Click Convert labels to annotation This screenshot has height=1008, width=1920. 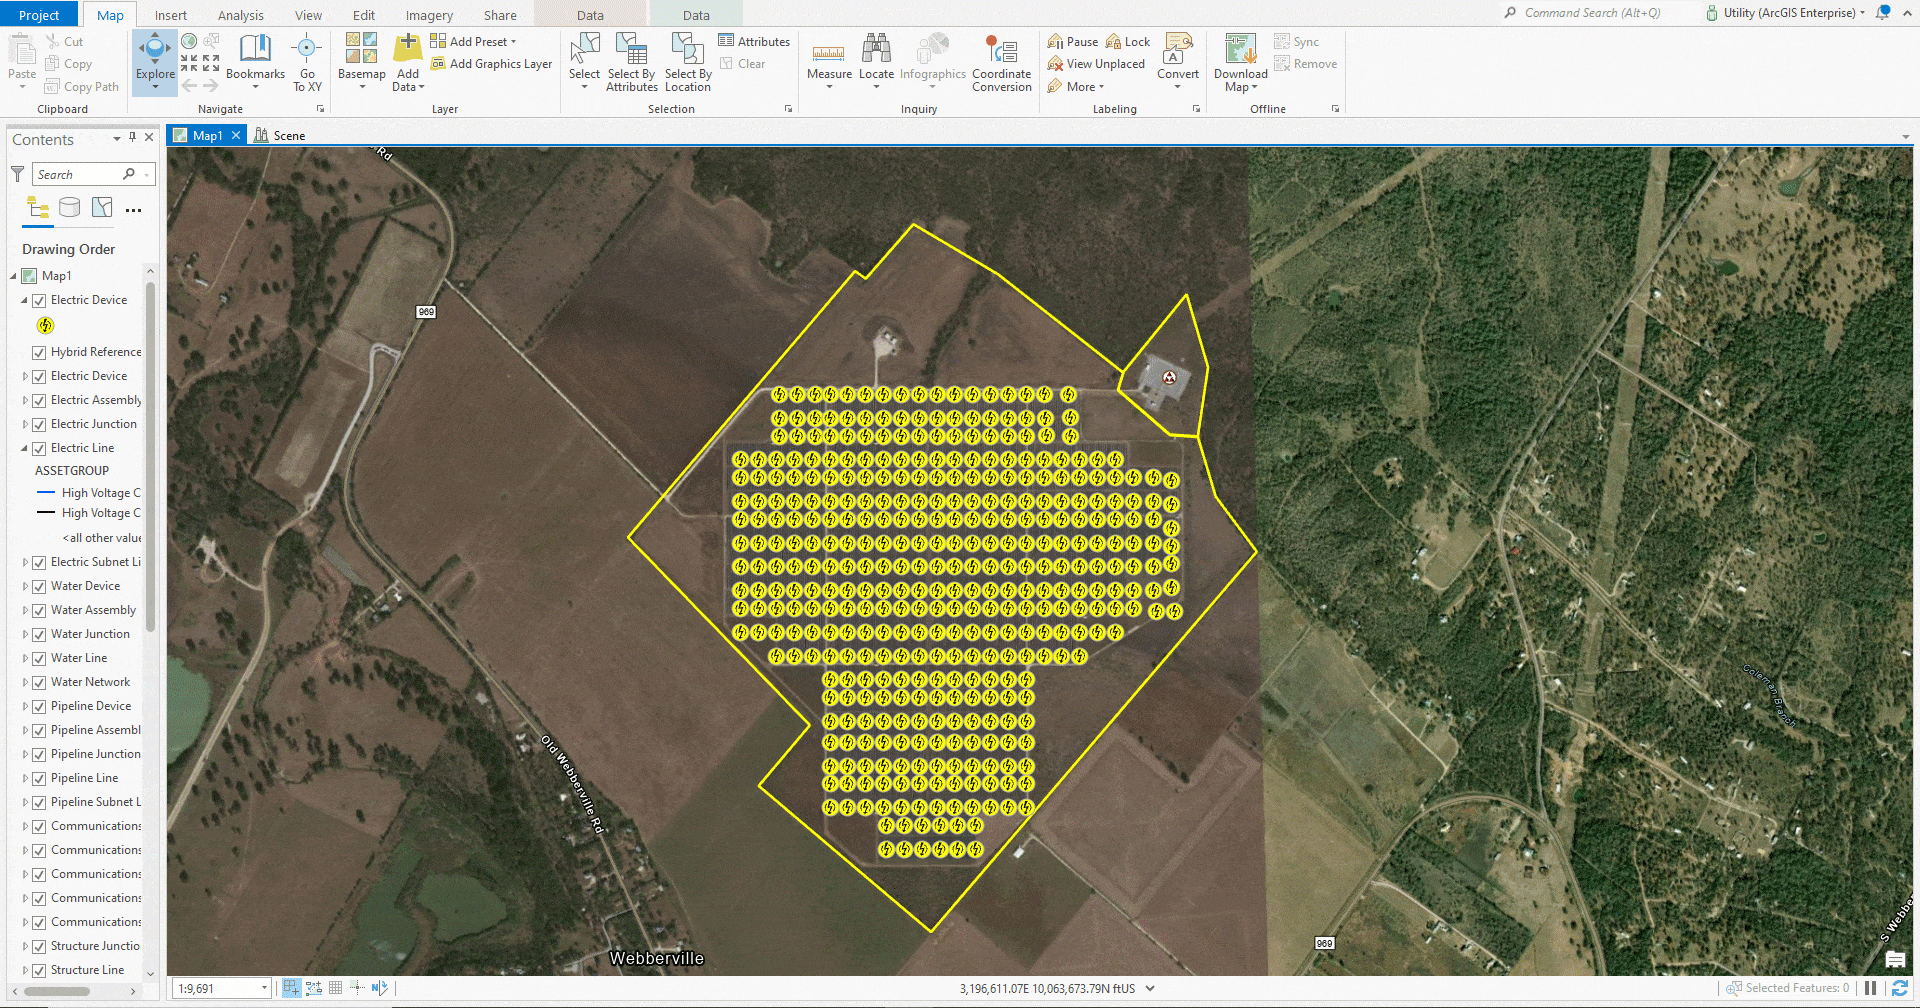point(1178,60)
